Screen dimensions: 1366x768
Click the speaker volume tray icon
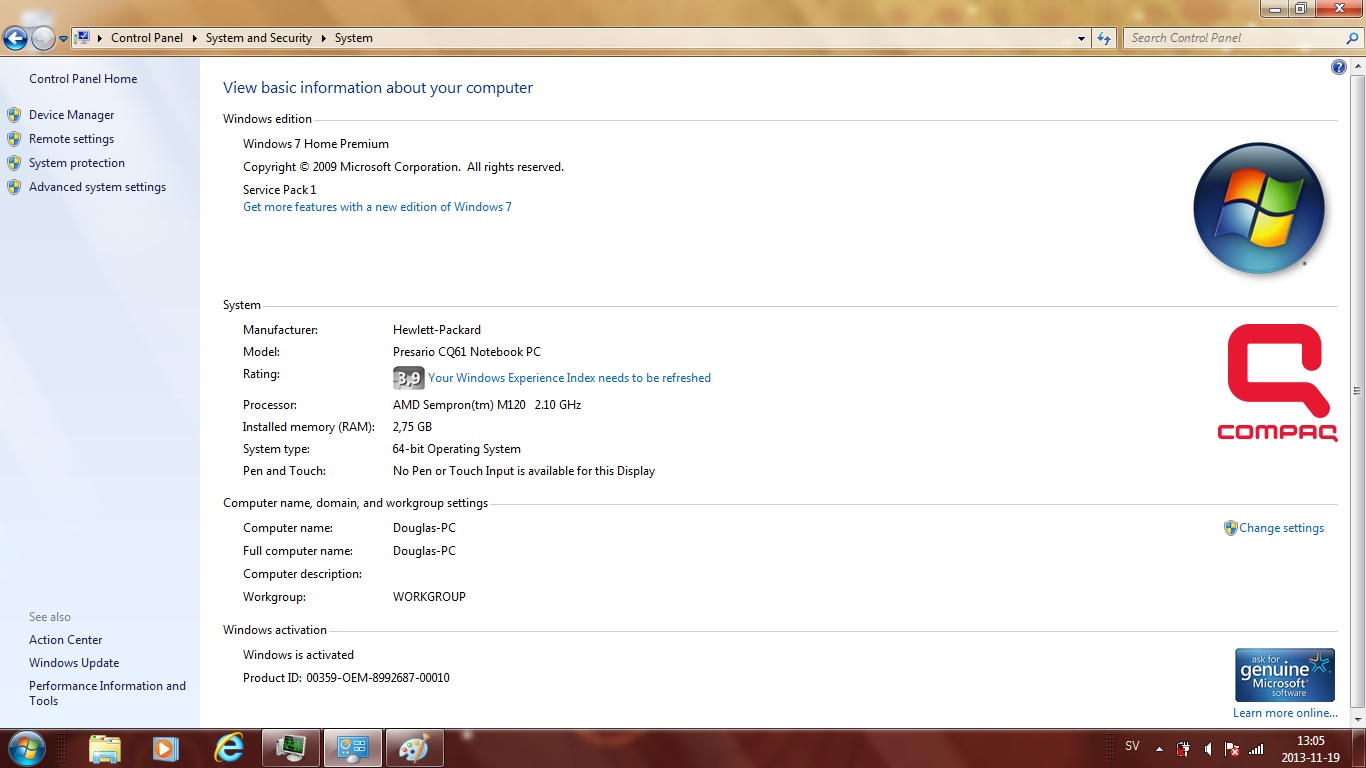1208,749
